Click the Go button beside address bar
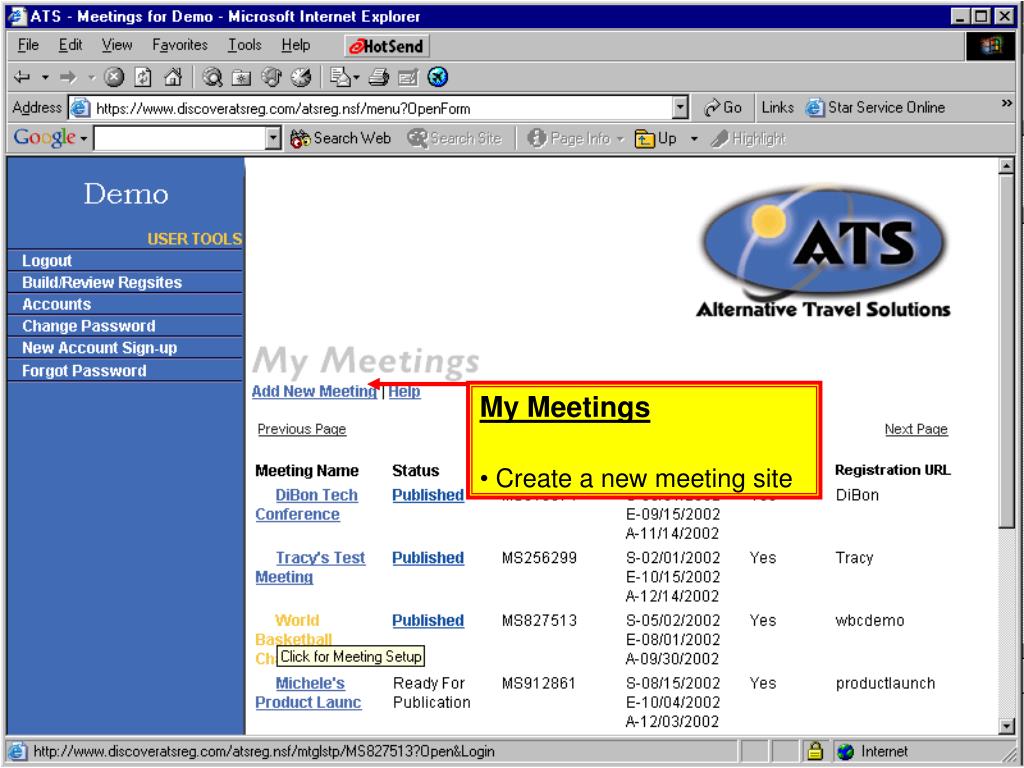Screen dimensions: 1024x768 [723, 108]
